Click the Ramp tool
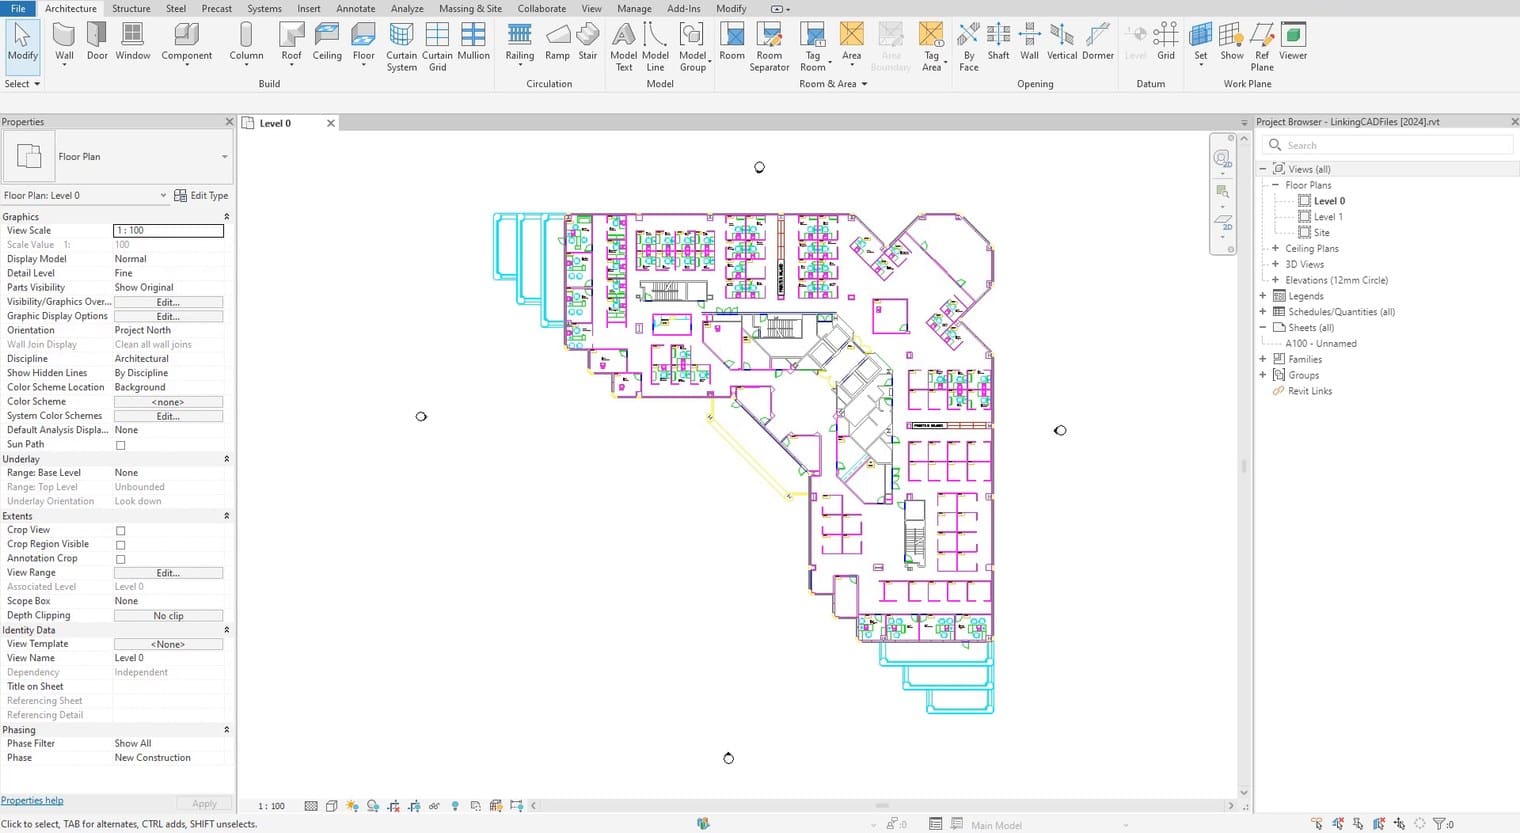The height and width of the screenshot is (833, 1520). click(x=557, y=42)
